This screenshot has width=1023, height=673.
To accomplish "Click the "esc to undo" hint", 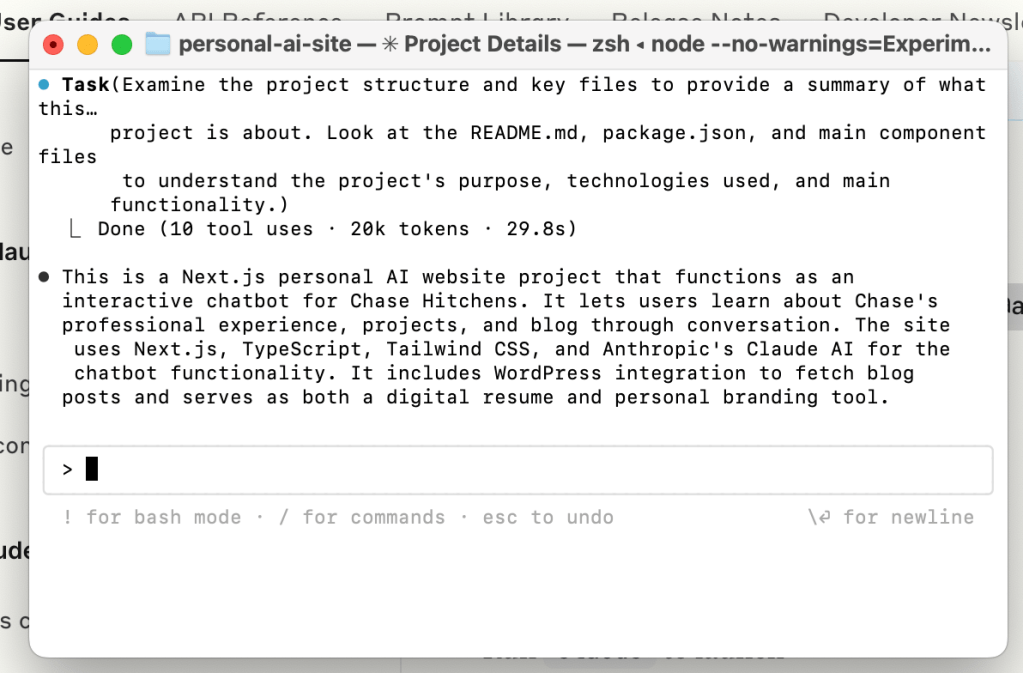I will coord(548,517).
